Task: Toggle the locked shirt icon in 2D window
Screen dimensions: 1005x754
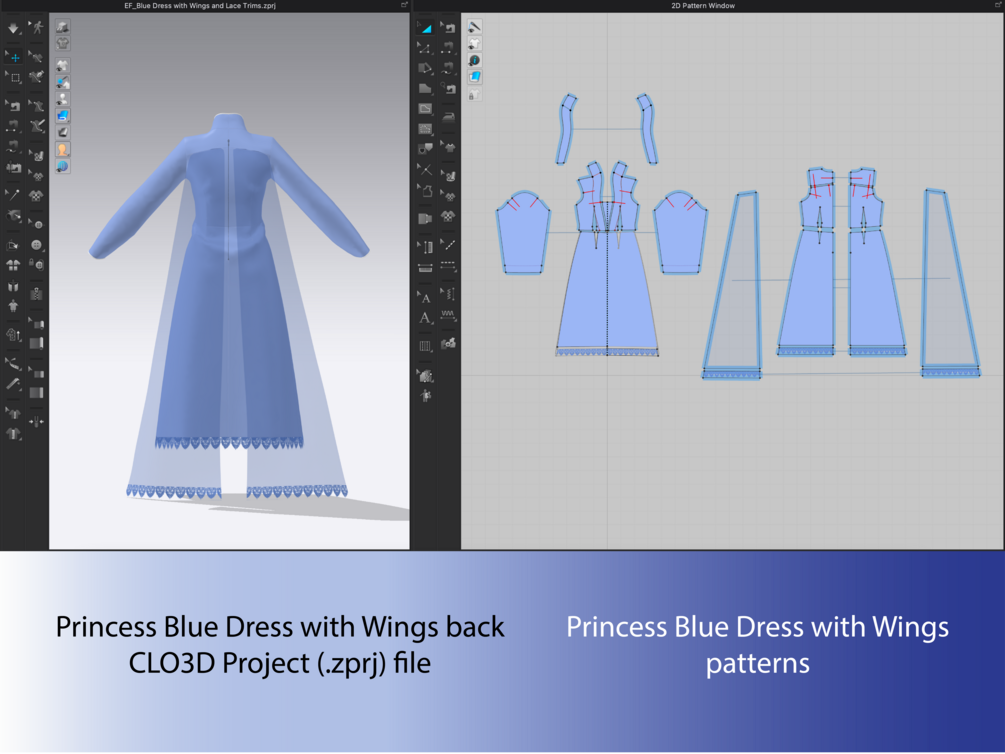Action: tap(474, 95)
